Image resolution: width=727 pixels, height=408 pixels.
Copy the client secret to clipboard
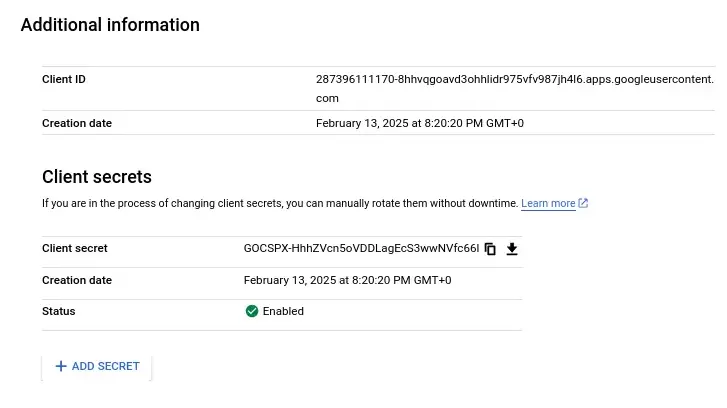490,249
